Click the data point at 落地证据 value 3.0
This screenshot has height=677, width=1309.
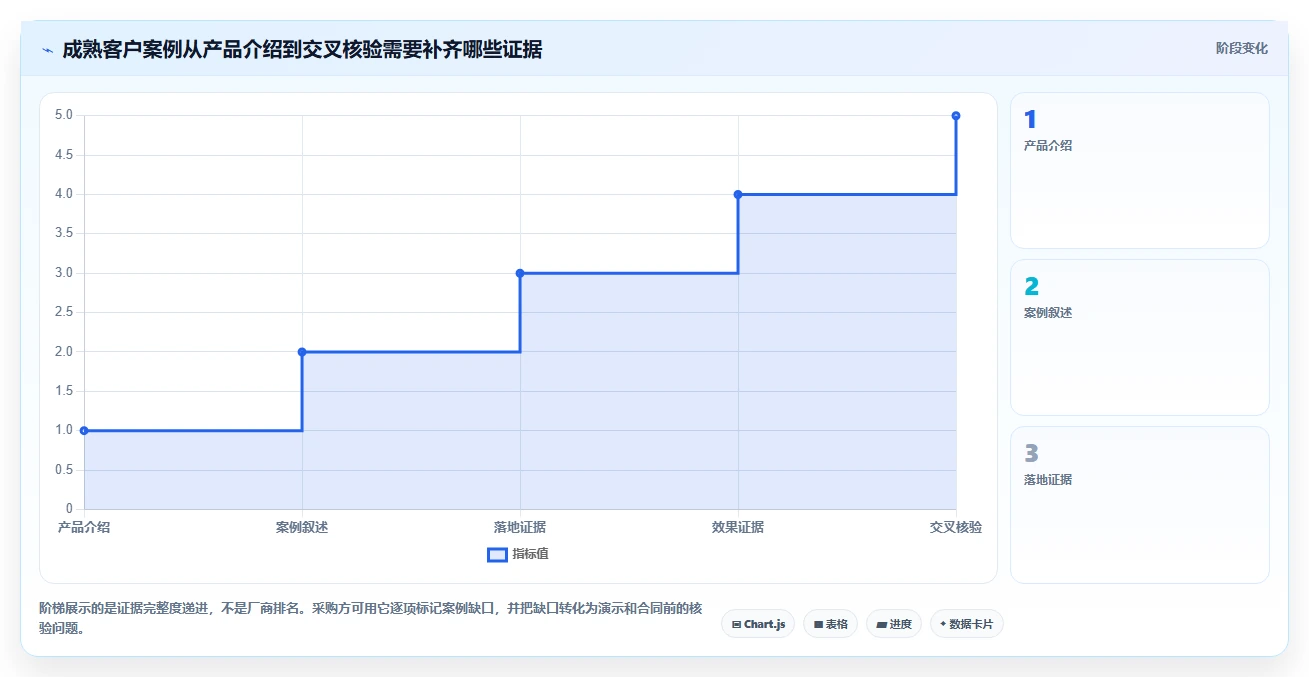[520, 273]
